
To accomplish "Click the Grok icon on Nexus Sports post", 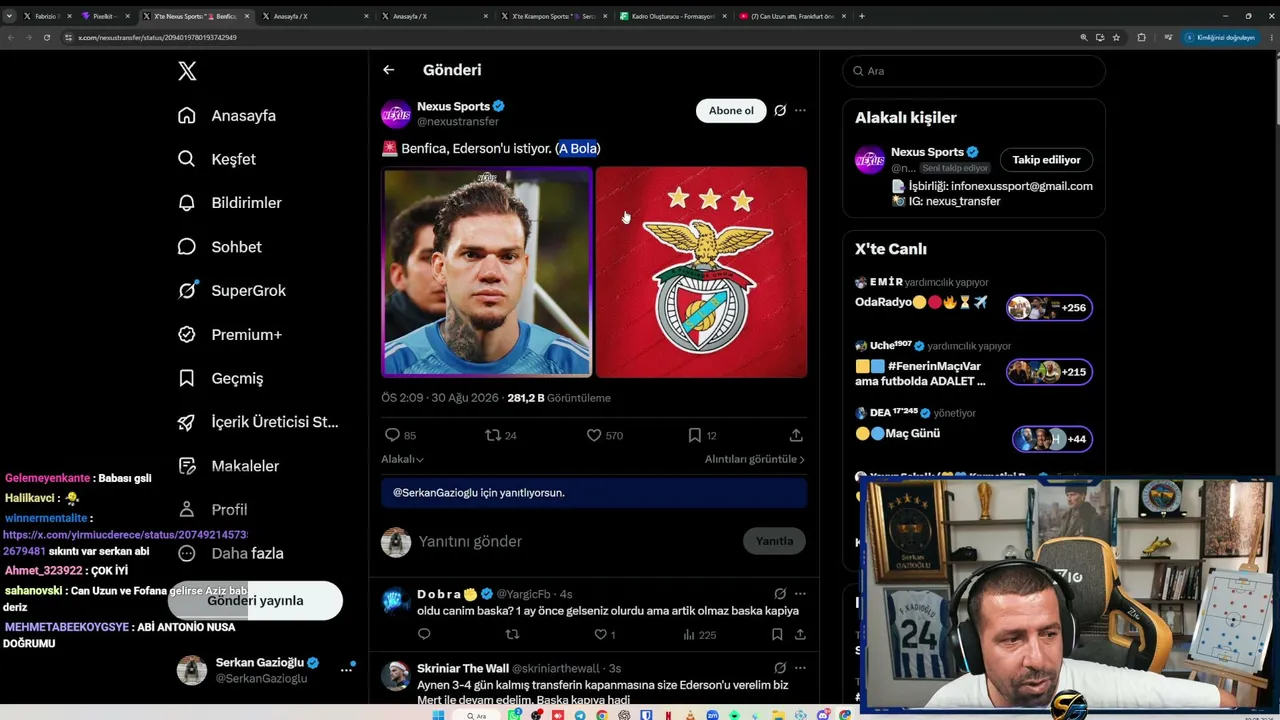I will (780, 110).
